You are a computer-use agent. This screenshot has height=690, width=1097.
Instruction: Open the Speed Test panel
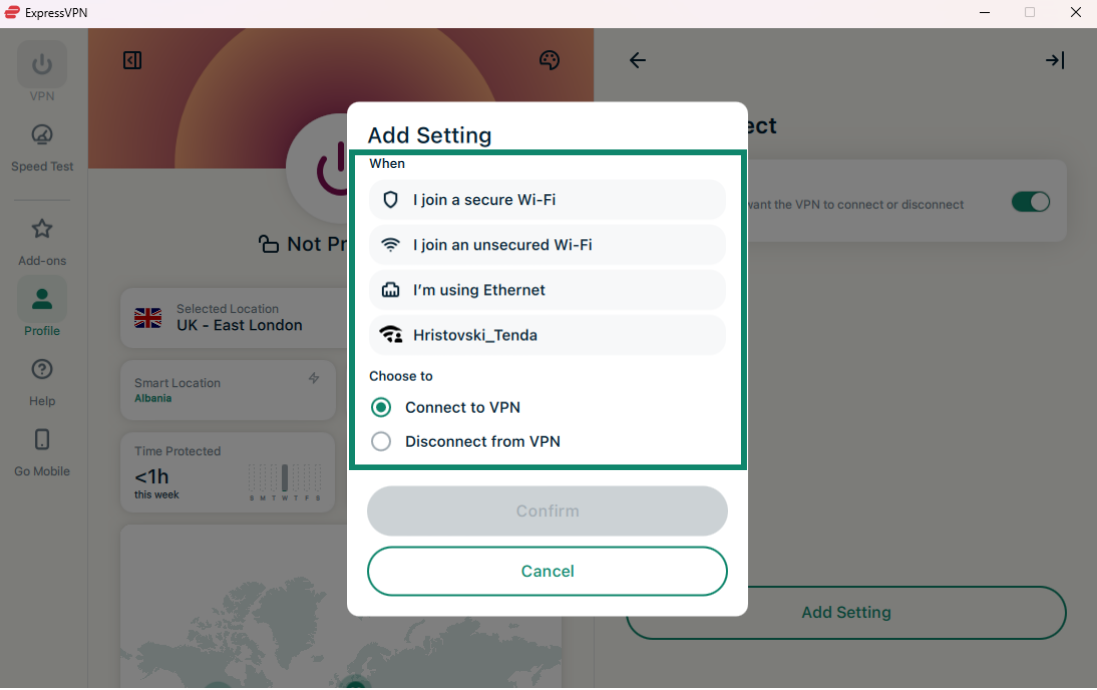pyautogui.click(x=42, y=135)
